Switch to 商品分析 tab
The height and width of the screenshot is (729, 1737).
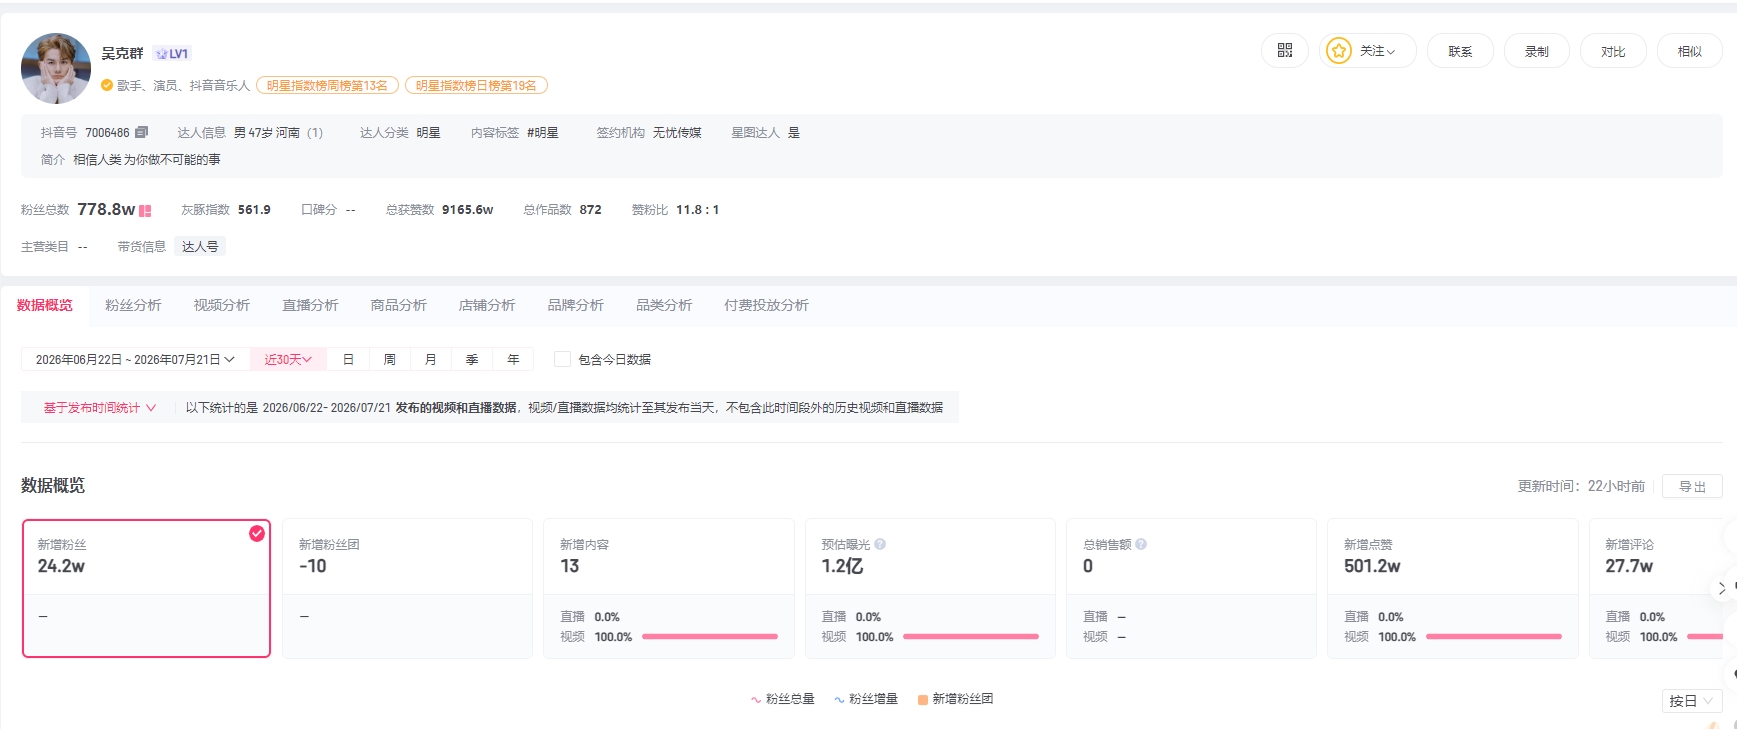(x=399, y=305)
